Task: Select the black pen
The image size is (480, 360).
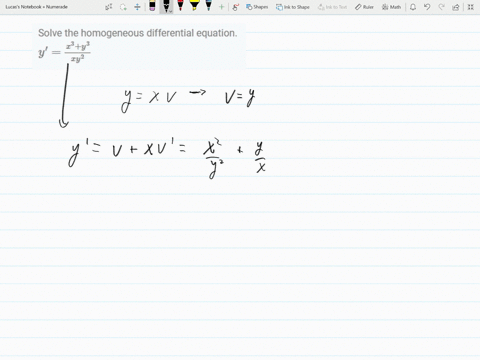Action: click(x=166, y=5)
